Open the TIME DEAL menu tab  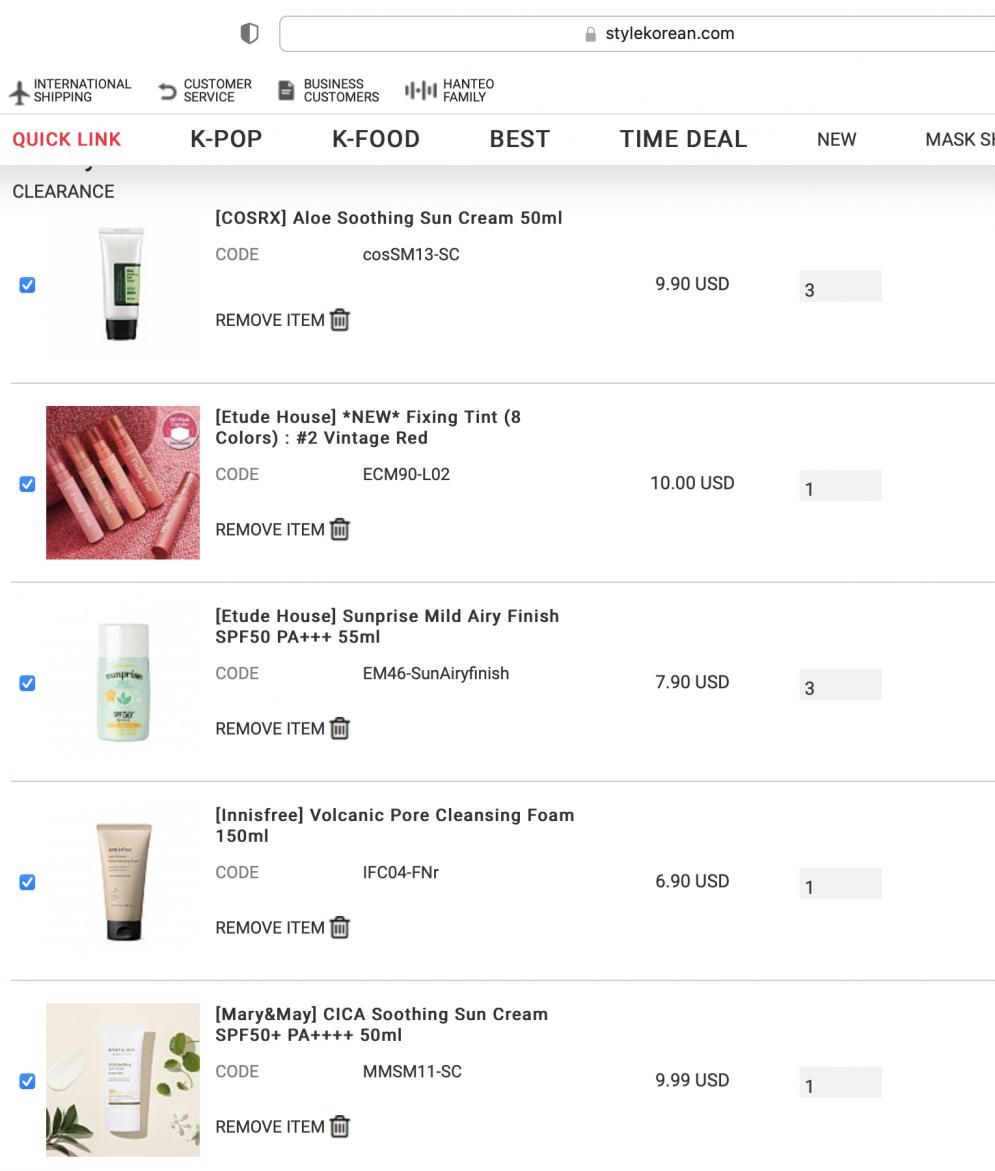pyautogui.click(x=683, y=139)
